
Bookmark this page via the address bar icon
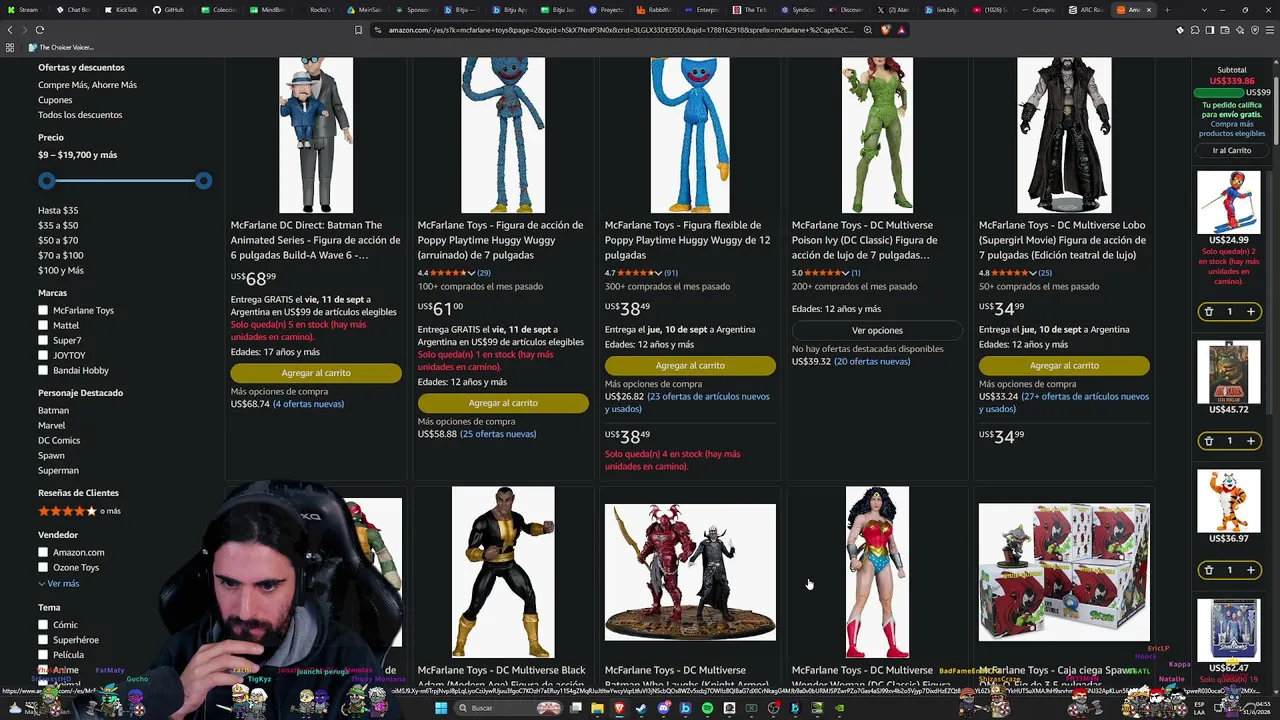(x=358, y=30)
